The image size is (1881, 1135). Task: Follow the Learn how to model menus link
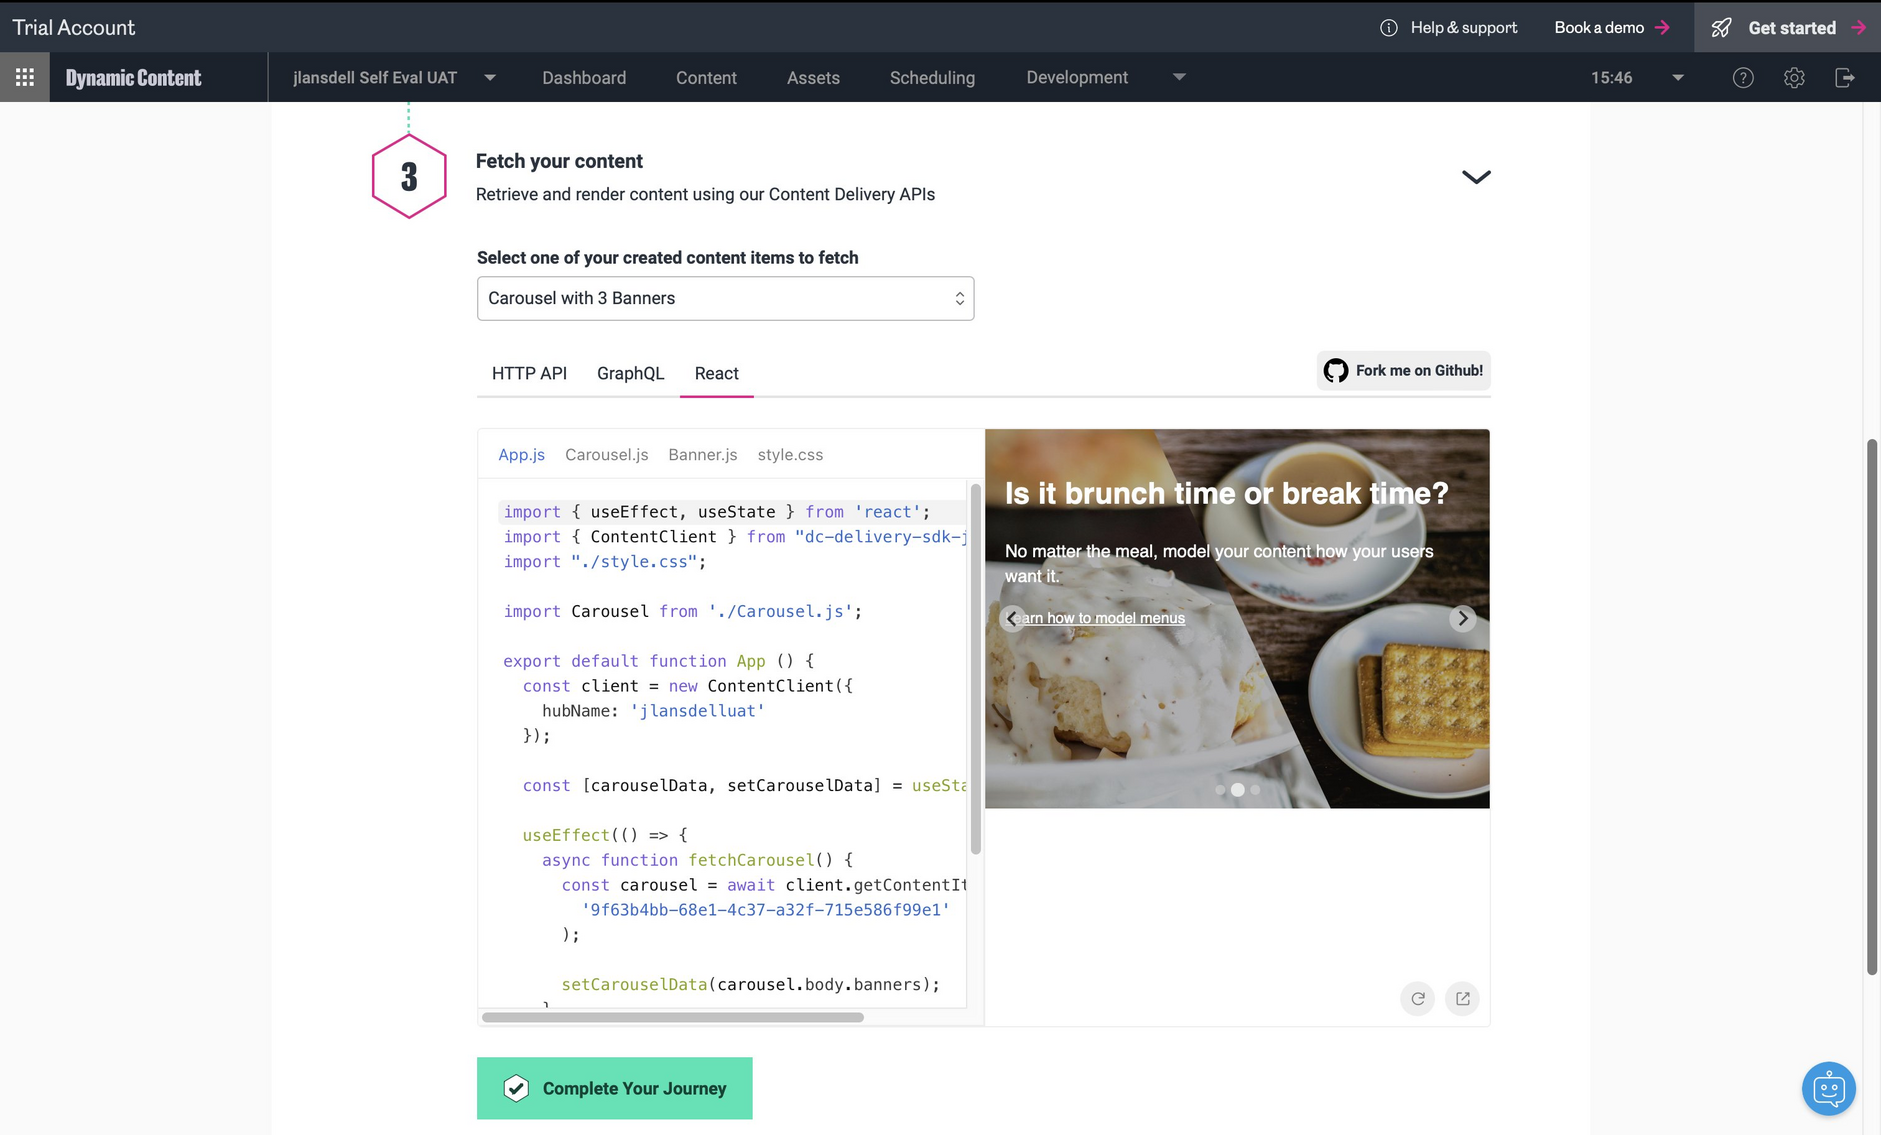point(1095,618)
